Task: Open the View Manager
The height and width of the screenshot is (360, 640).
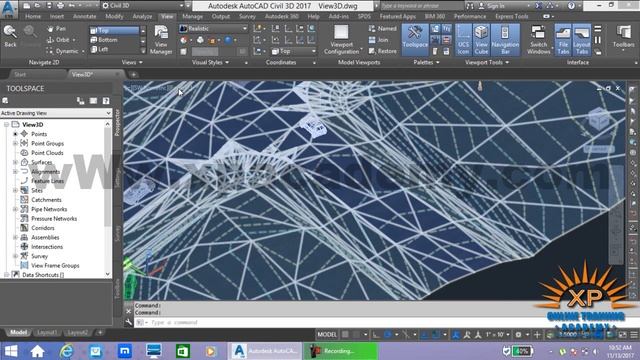Action: [161, 40]
